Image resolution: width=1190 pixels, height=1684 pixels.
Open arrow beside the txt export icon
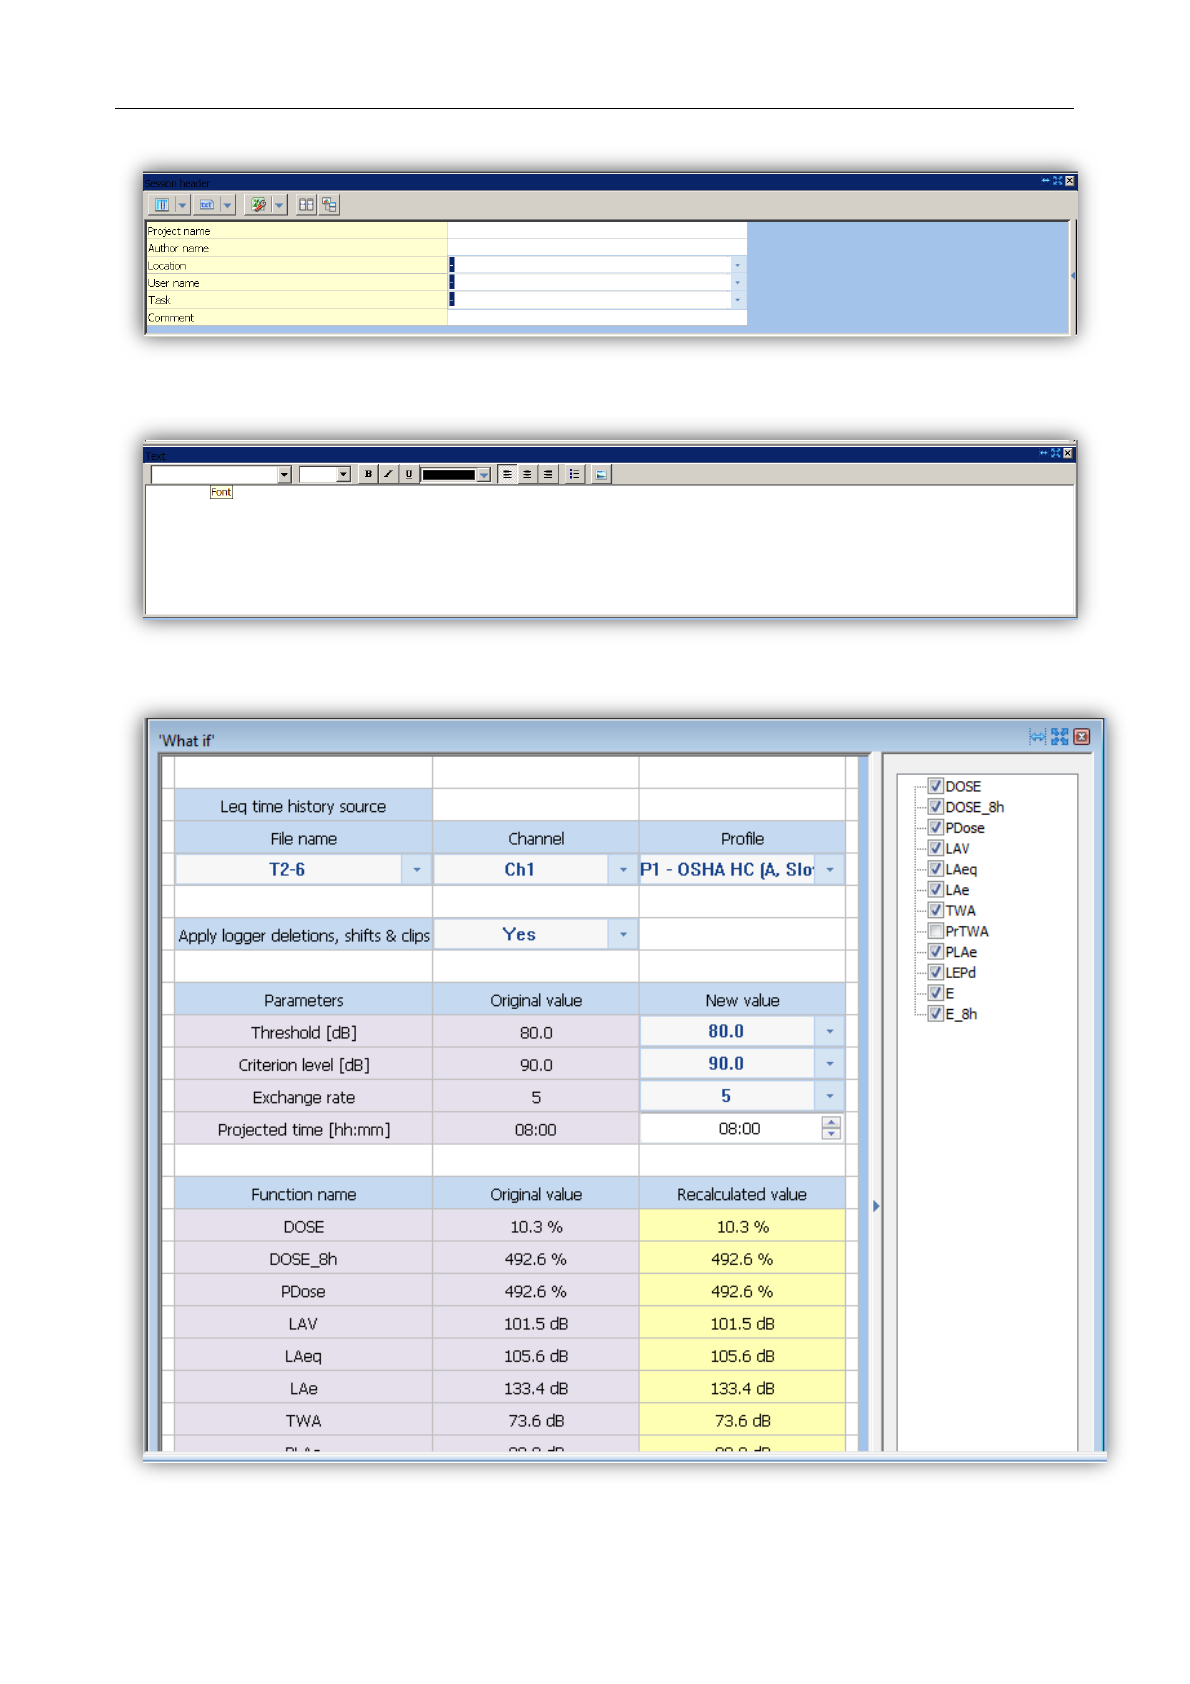tap(228, 205)
